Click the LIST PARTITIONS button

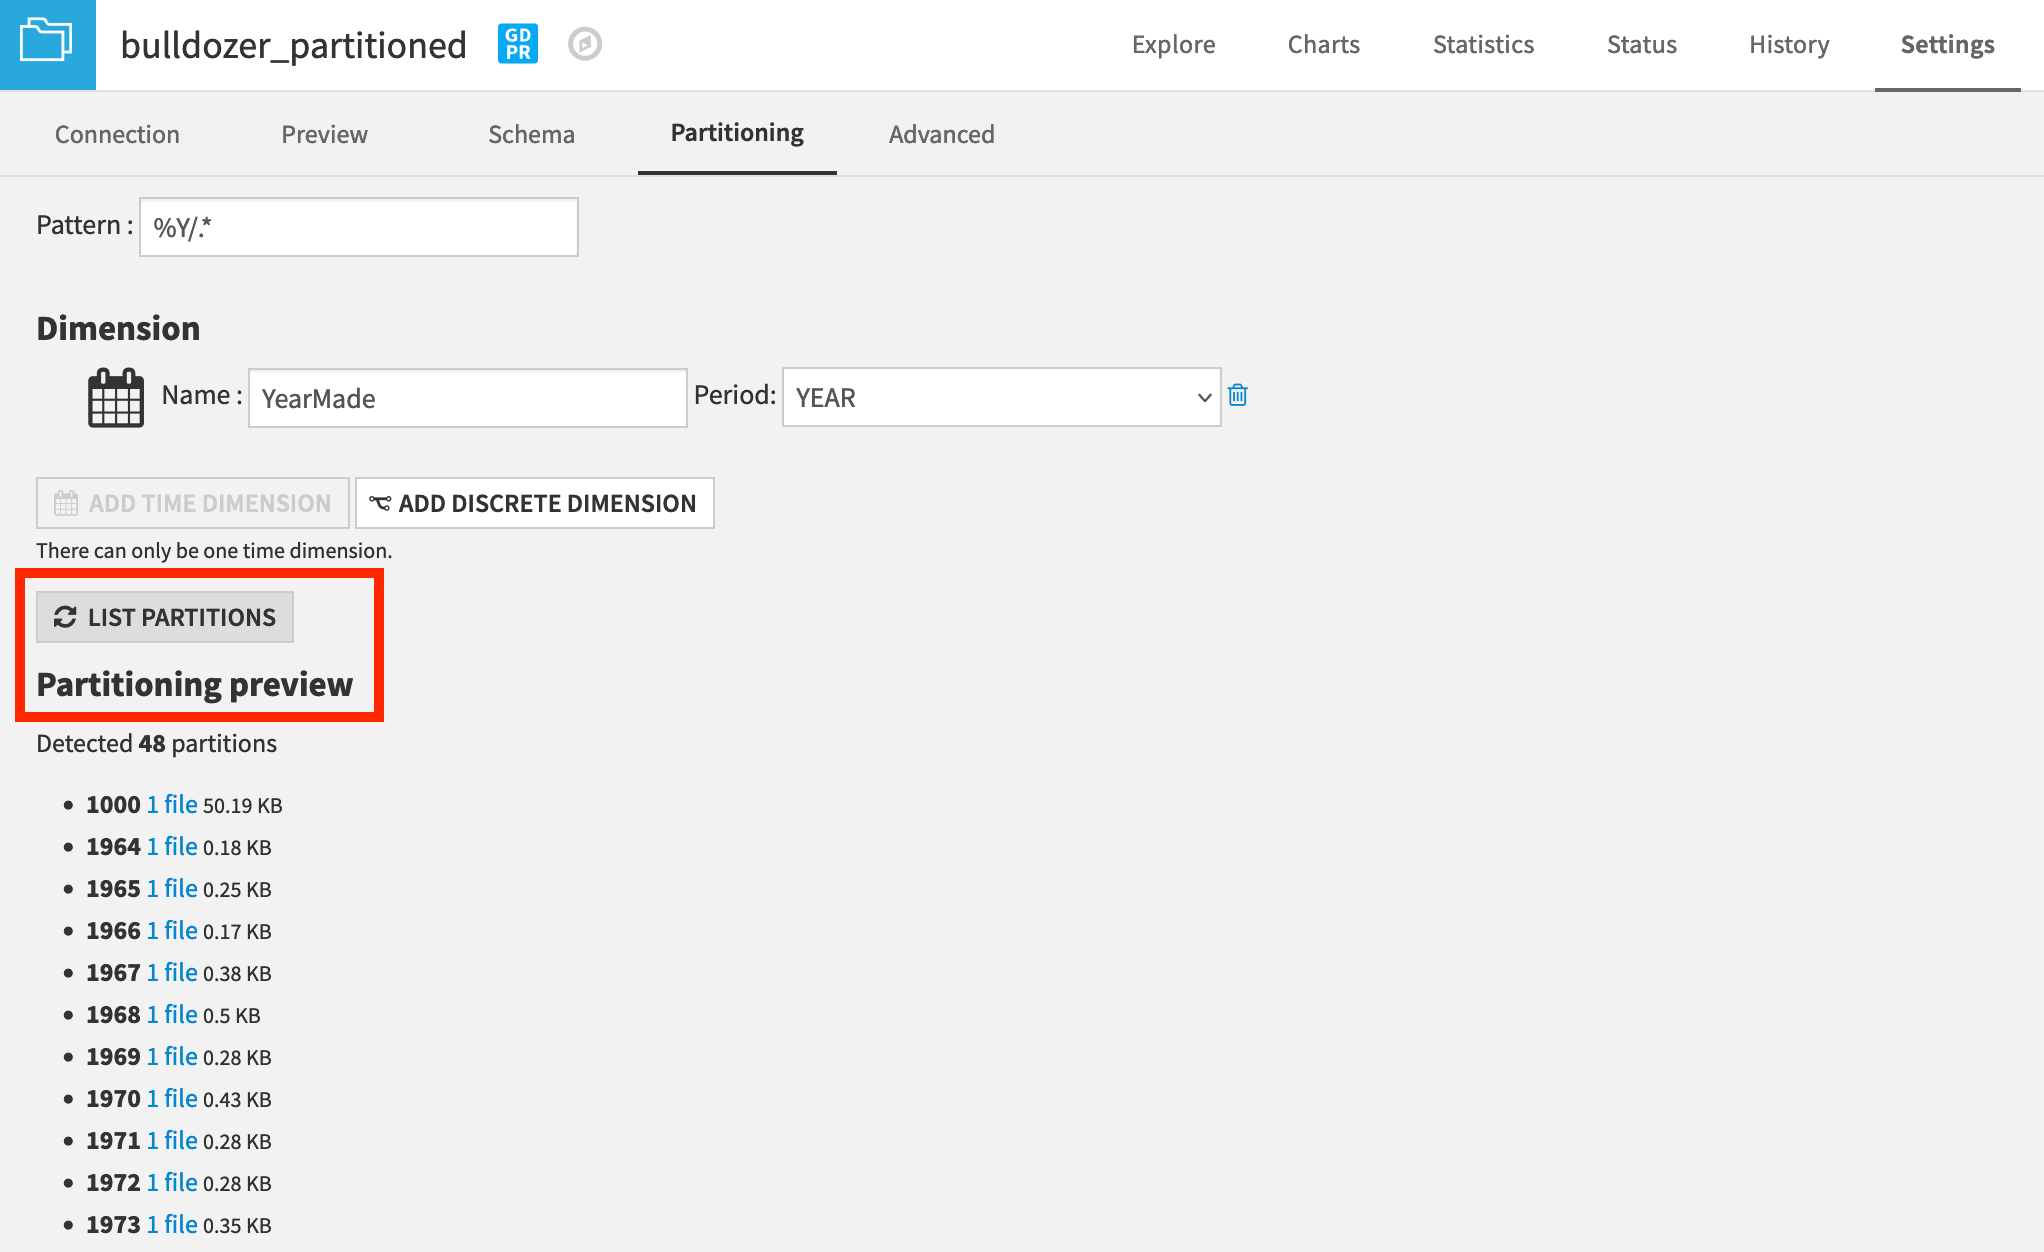[164, 616]
